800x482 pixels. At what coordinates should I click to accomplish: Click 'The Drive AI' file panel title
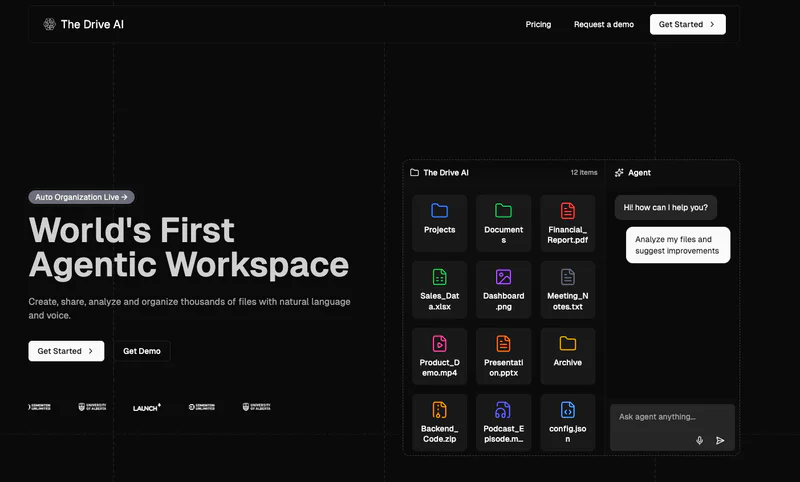pos(446,172)
